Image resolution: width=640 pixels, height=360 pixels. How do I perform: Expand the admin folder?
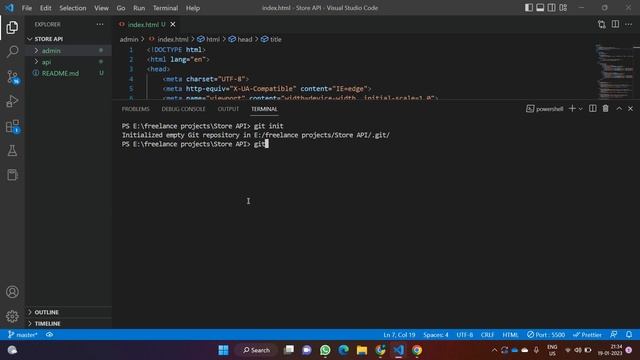tap(69, 51)
